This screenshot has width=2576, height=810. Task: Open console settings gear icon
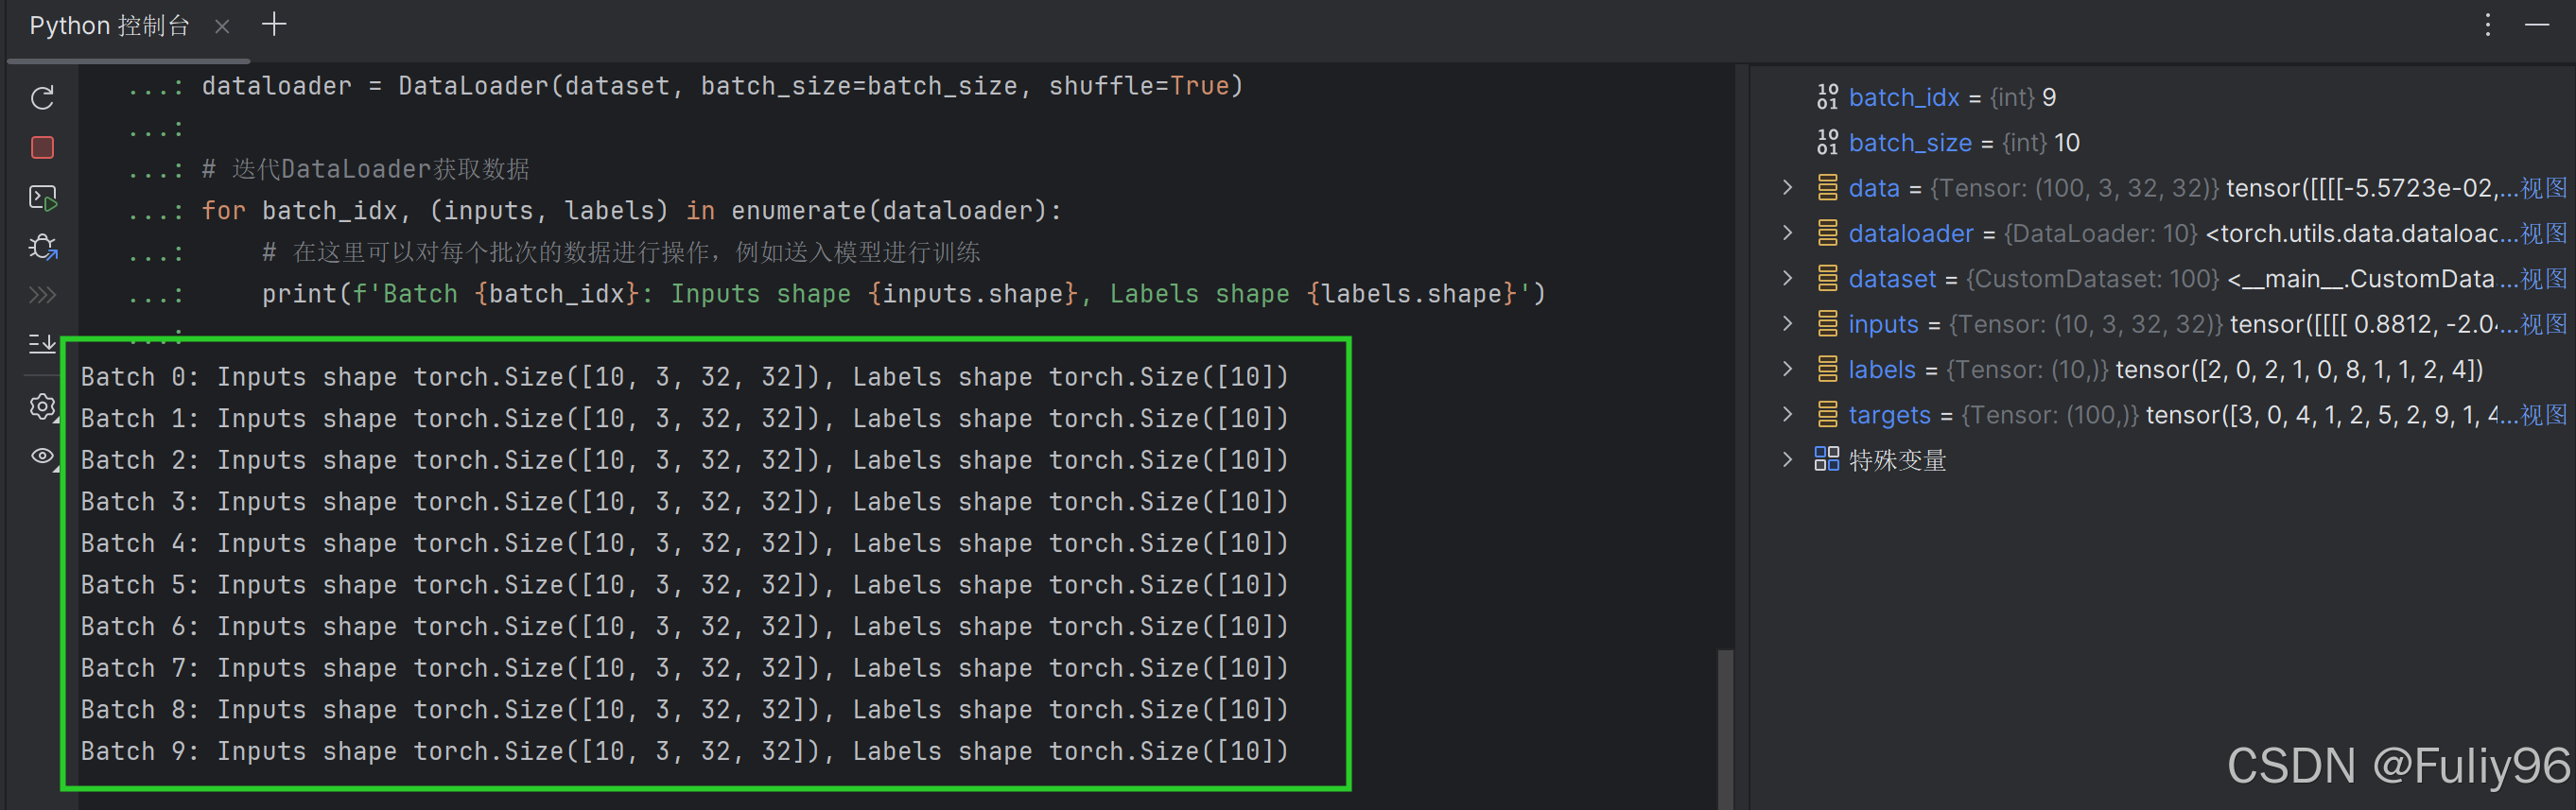[42, 406]
